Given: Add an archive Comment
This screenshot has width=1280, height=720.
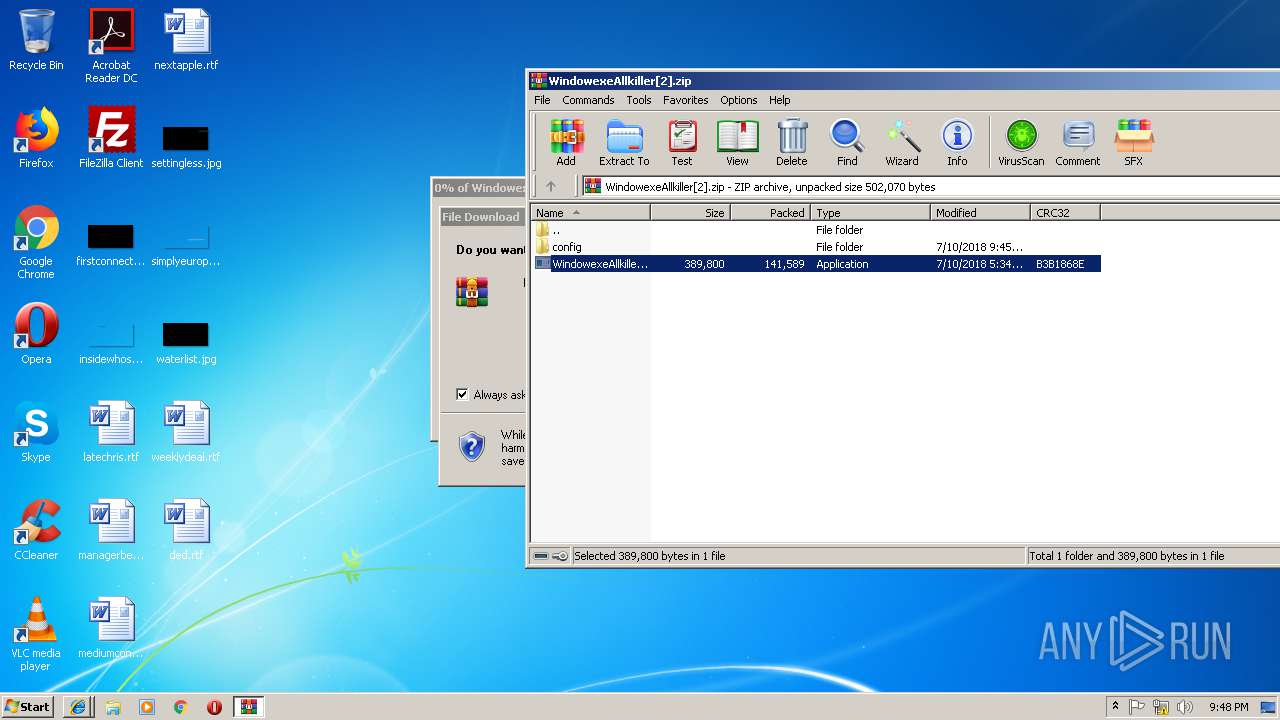Looking at the screenshot, I should point(1077,142).
